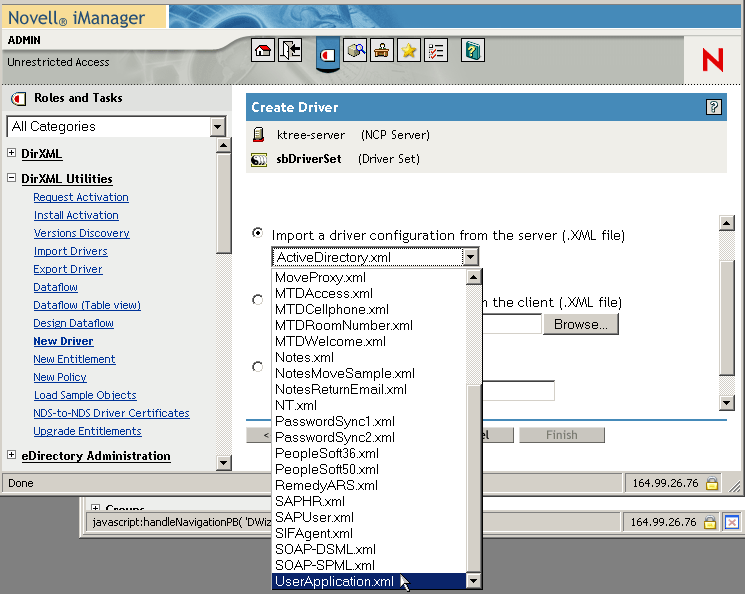Select Import driver configuration from server radio
This screenshot has height=594, width=745.
pos(257,233)
